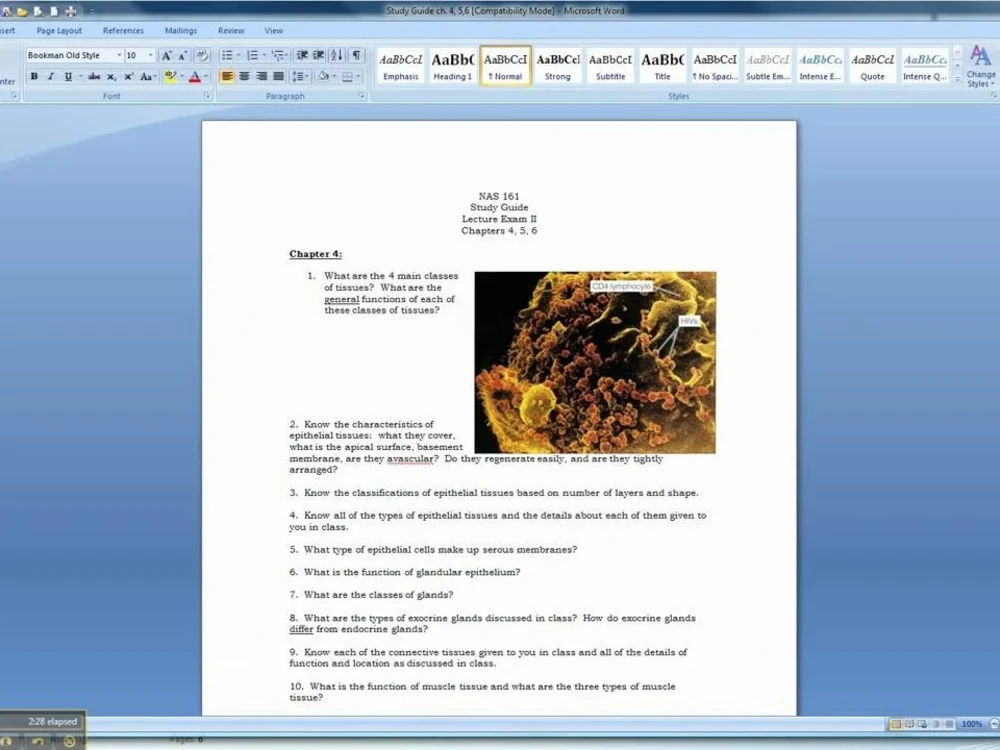Click the Shrink Font icon
1000x750 pixels.
[182, 55]
